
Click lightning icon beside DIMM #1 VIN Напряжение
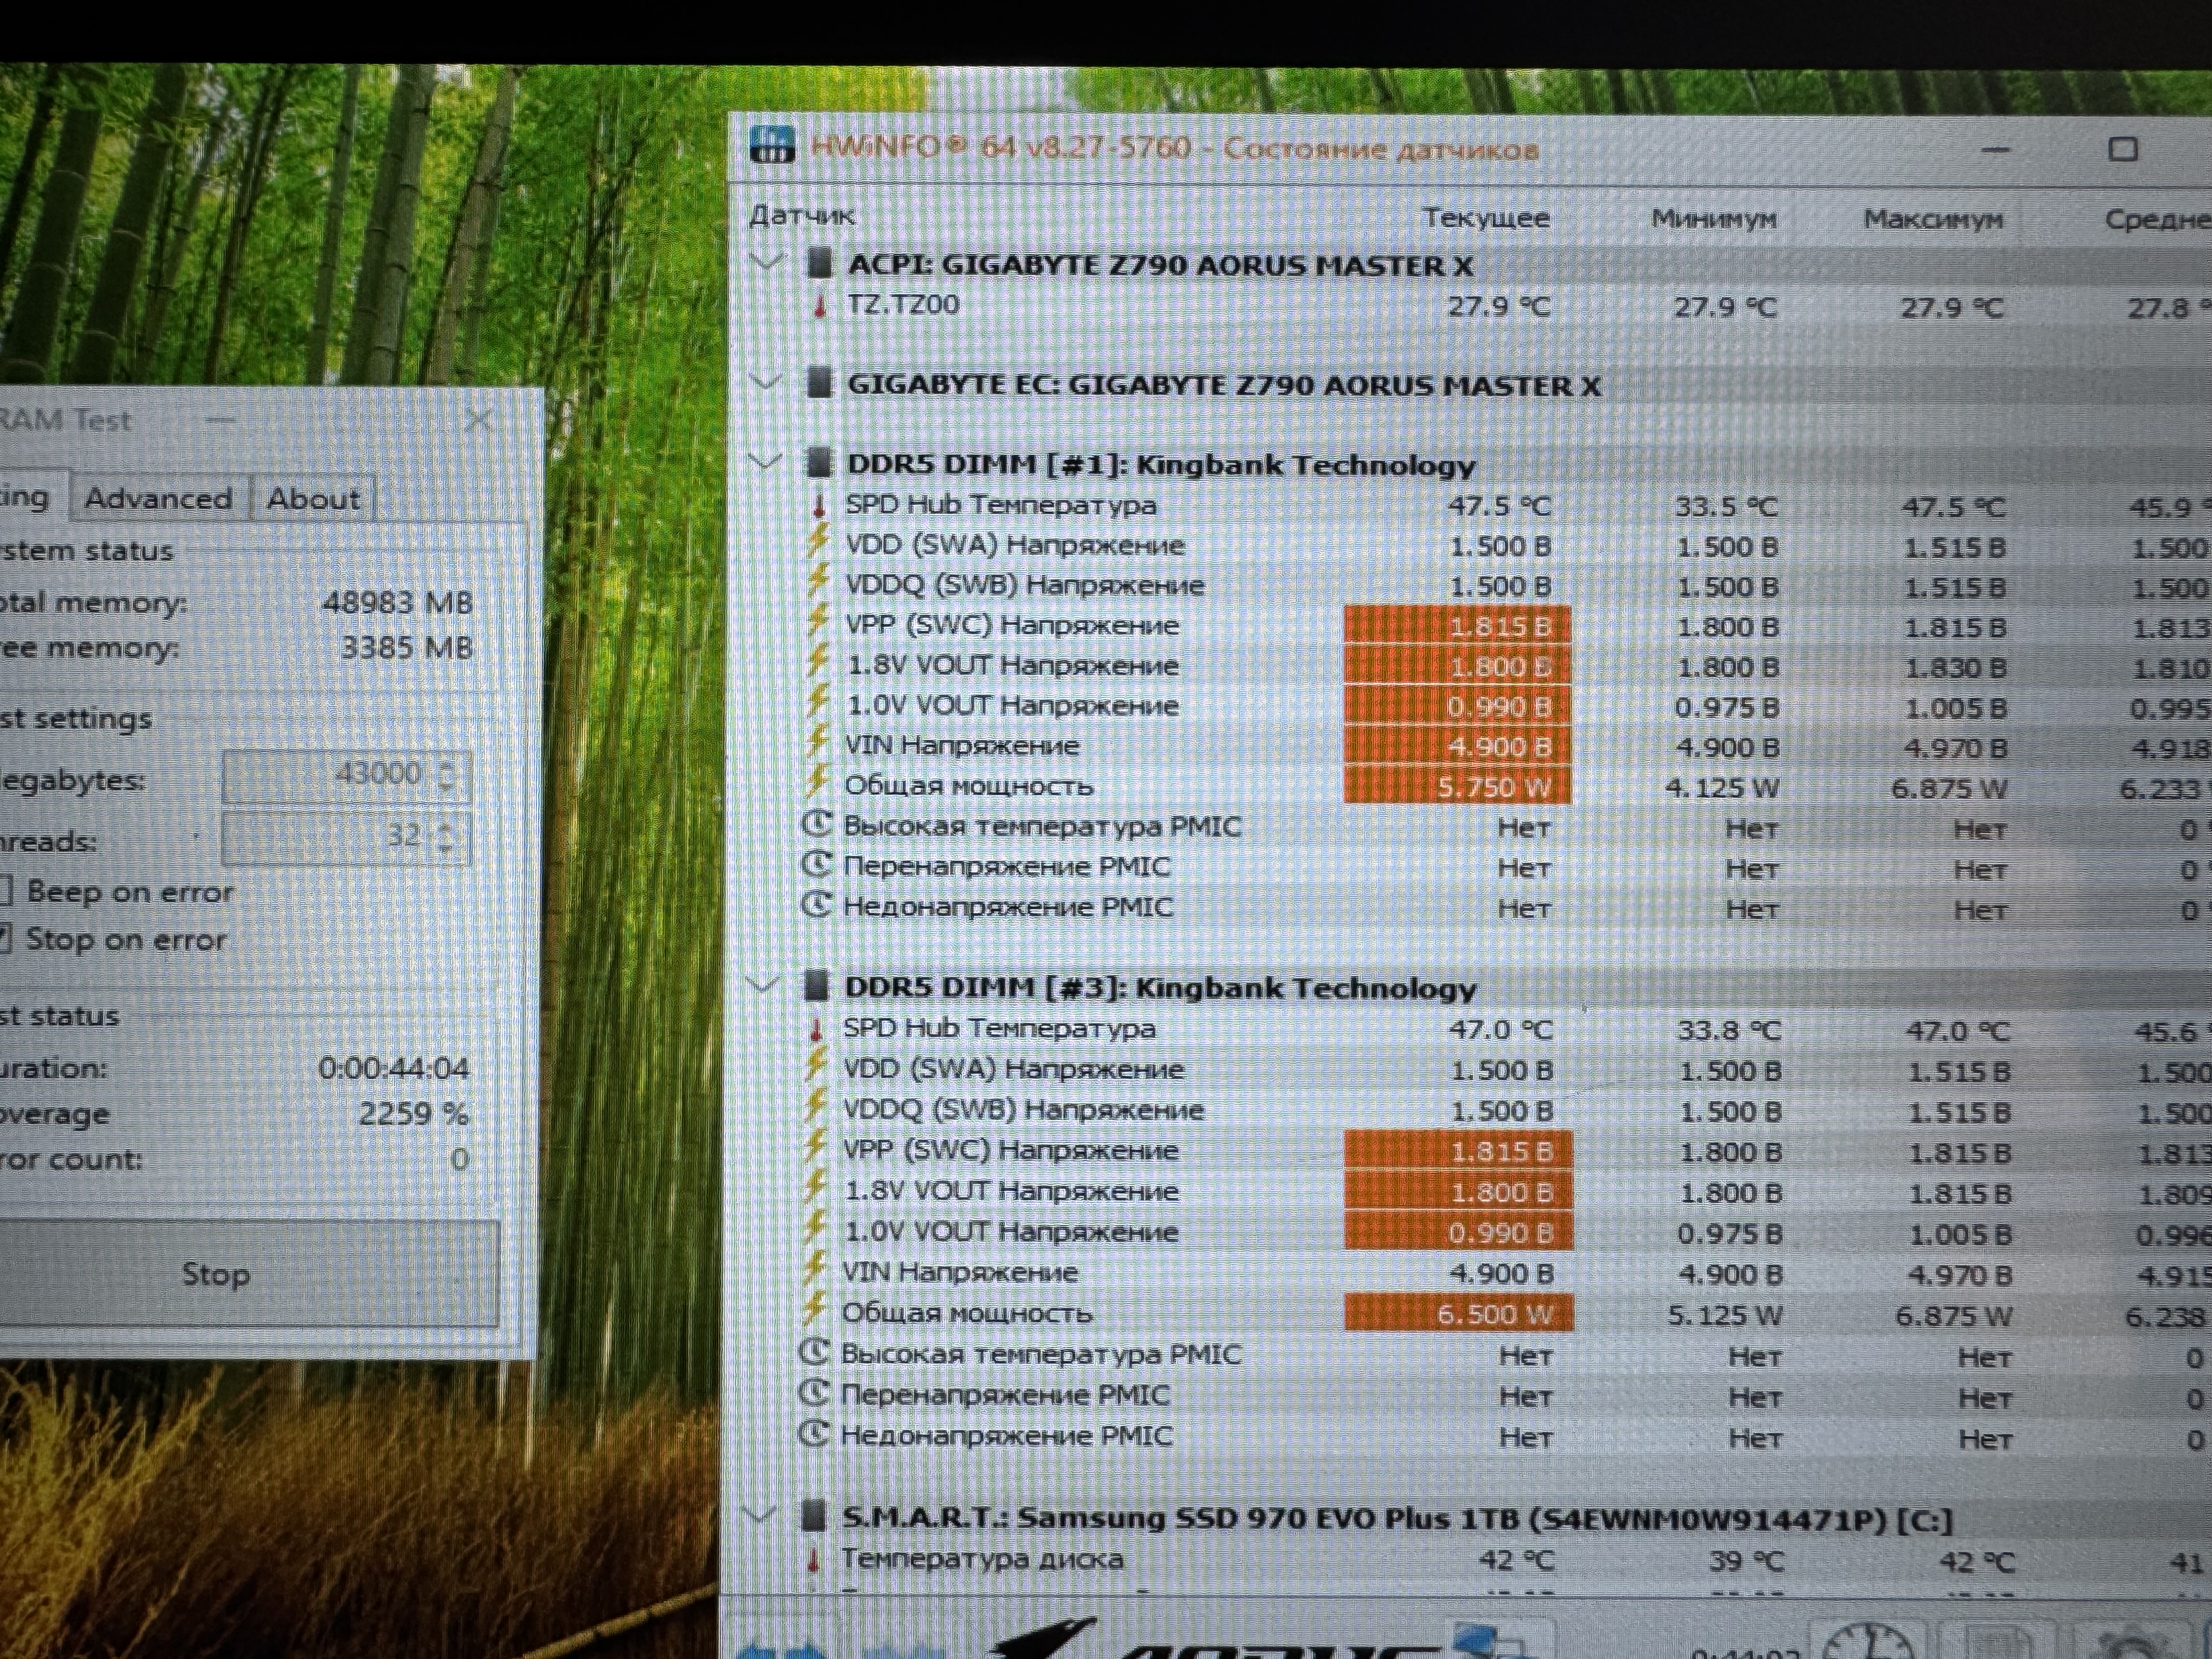tap(818, 743)
